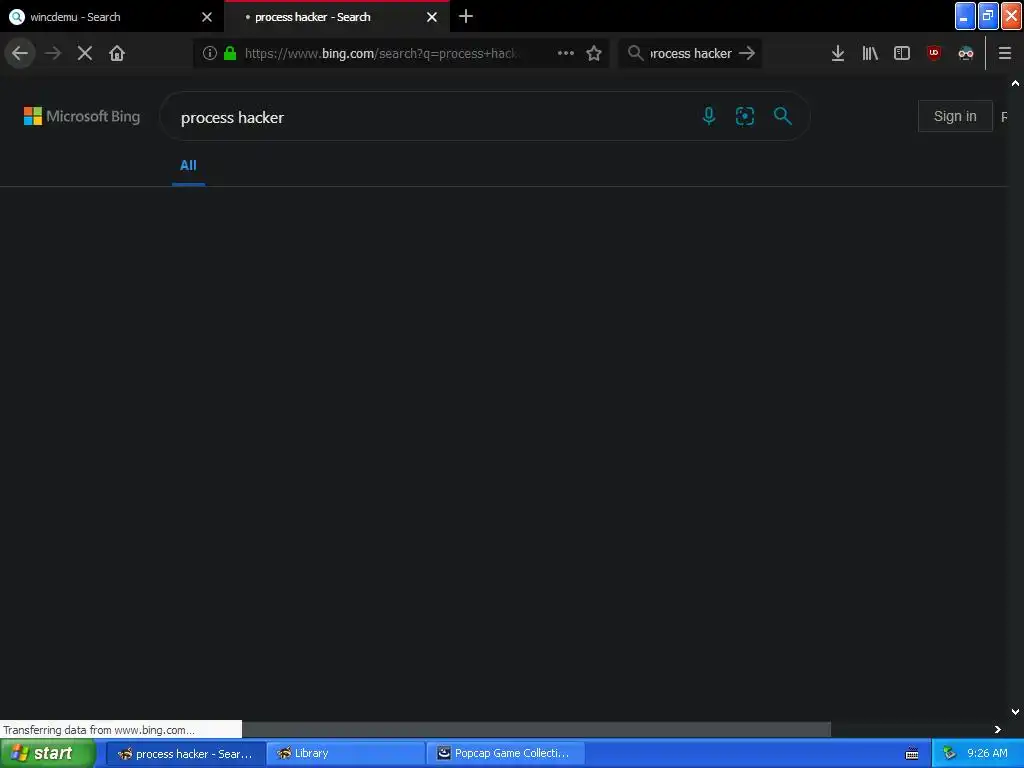1024x768 pixels.
Task: Switch to 'process hacker - Sear...' taskbar button
Action: pos(186,754)
